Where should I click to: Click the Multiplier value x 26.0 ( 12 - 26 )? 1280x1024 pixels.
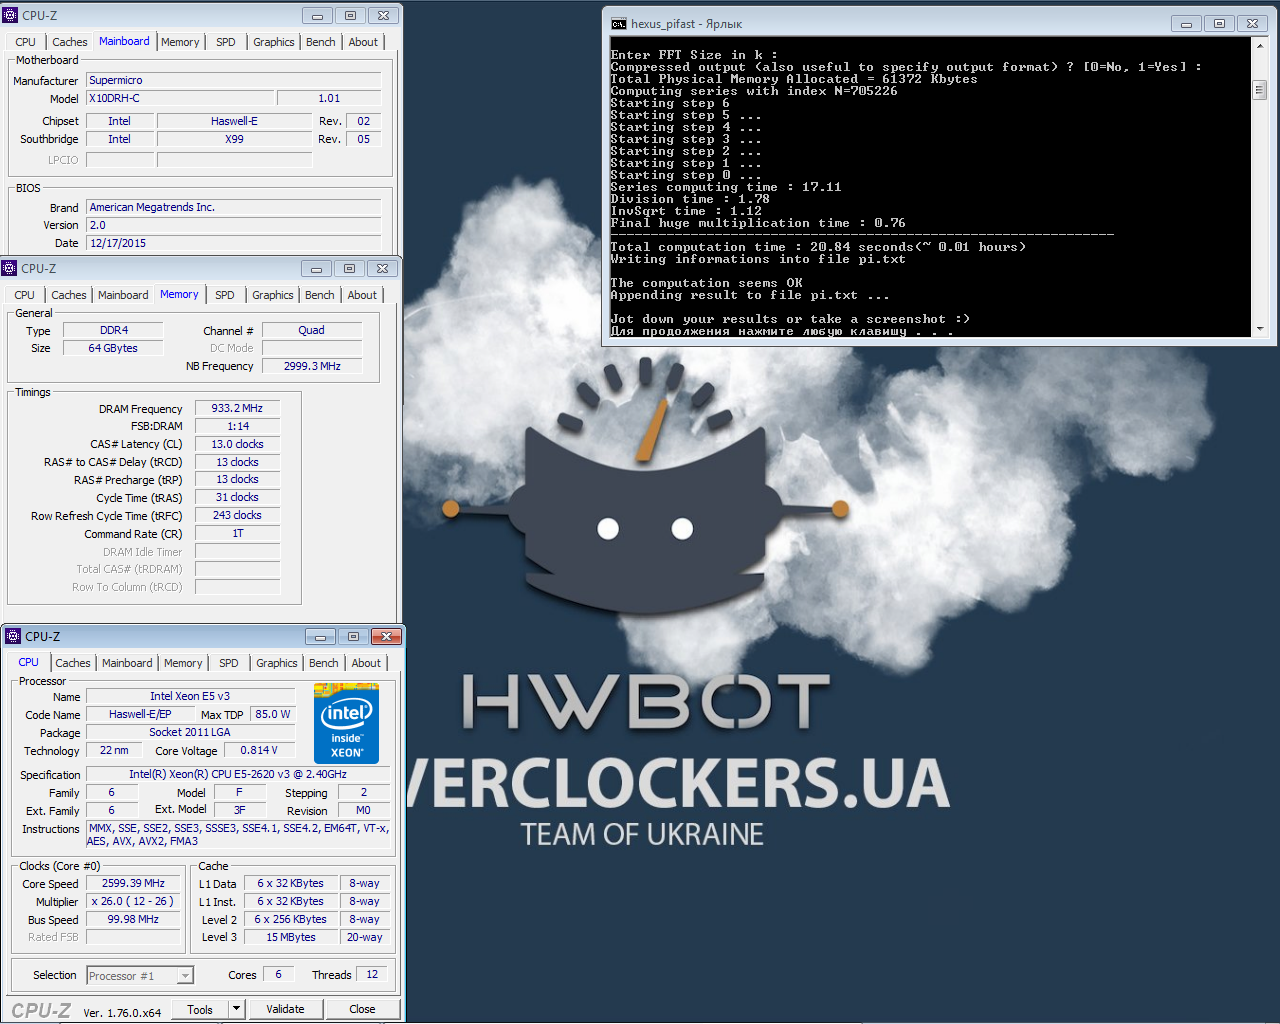(x=133, y=901)
